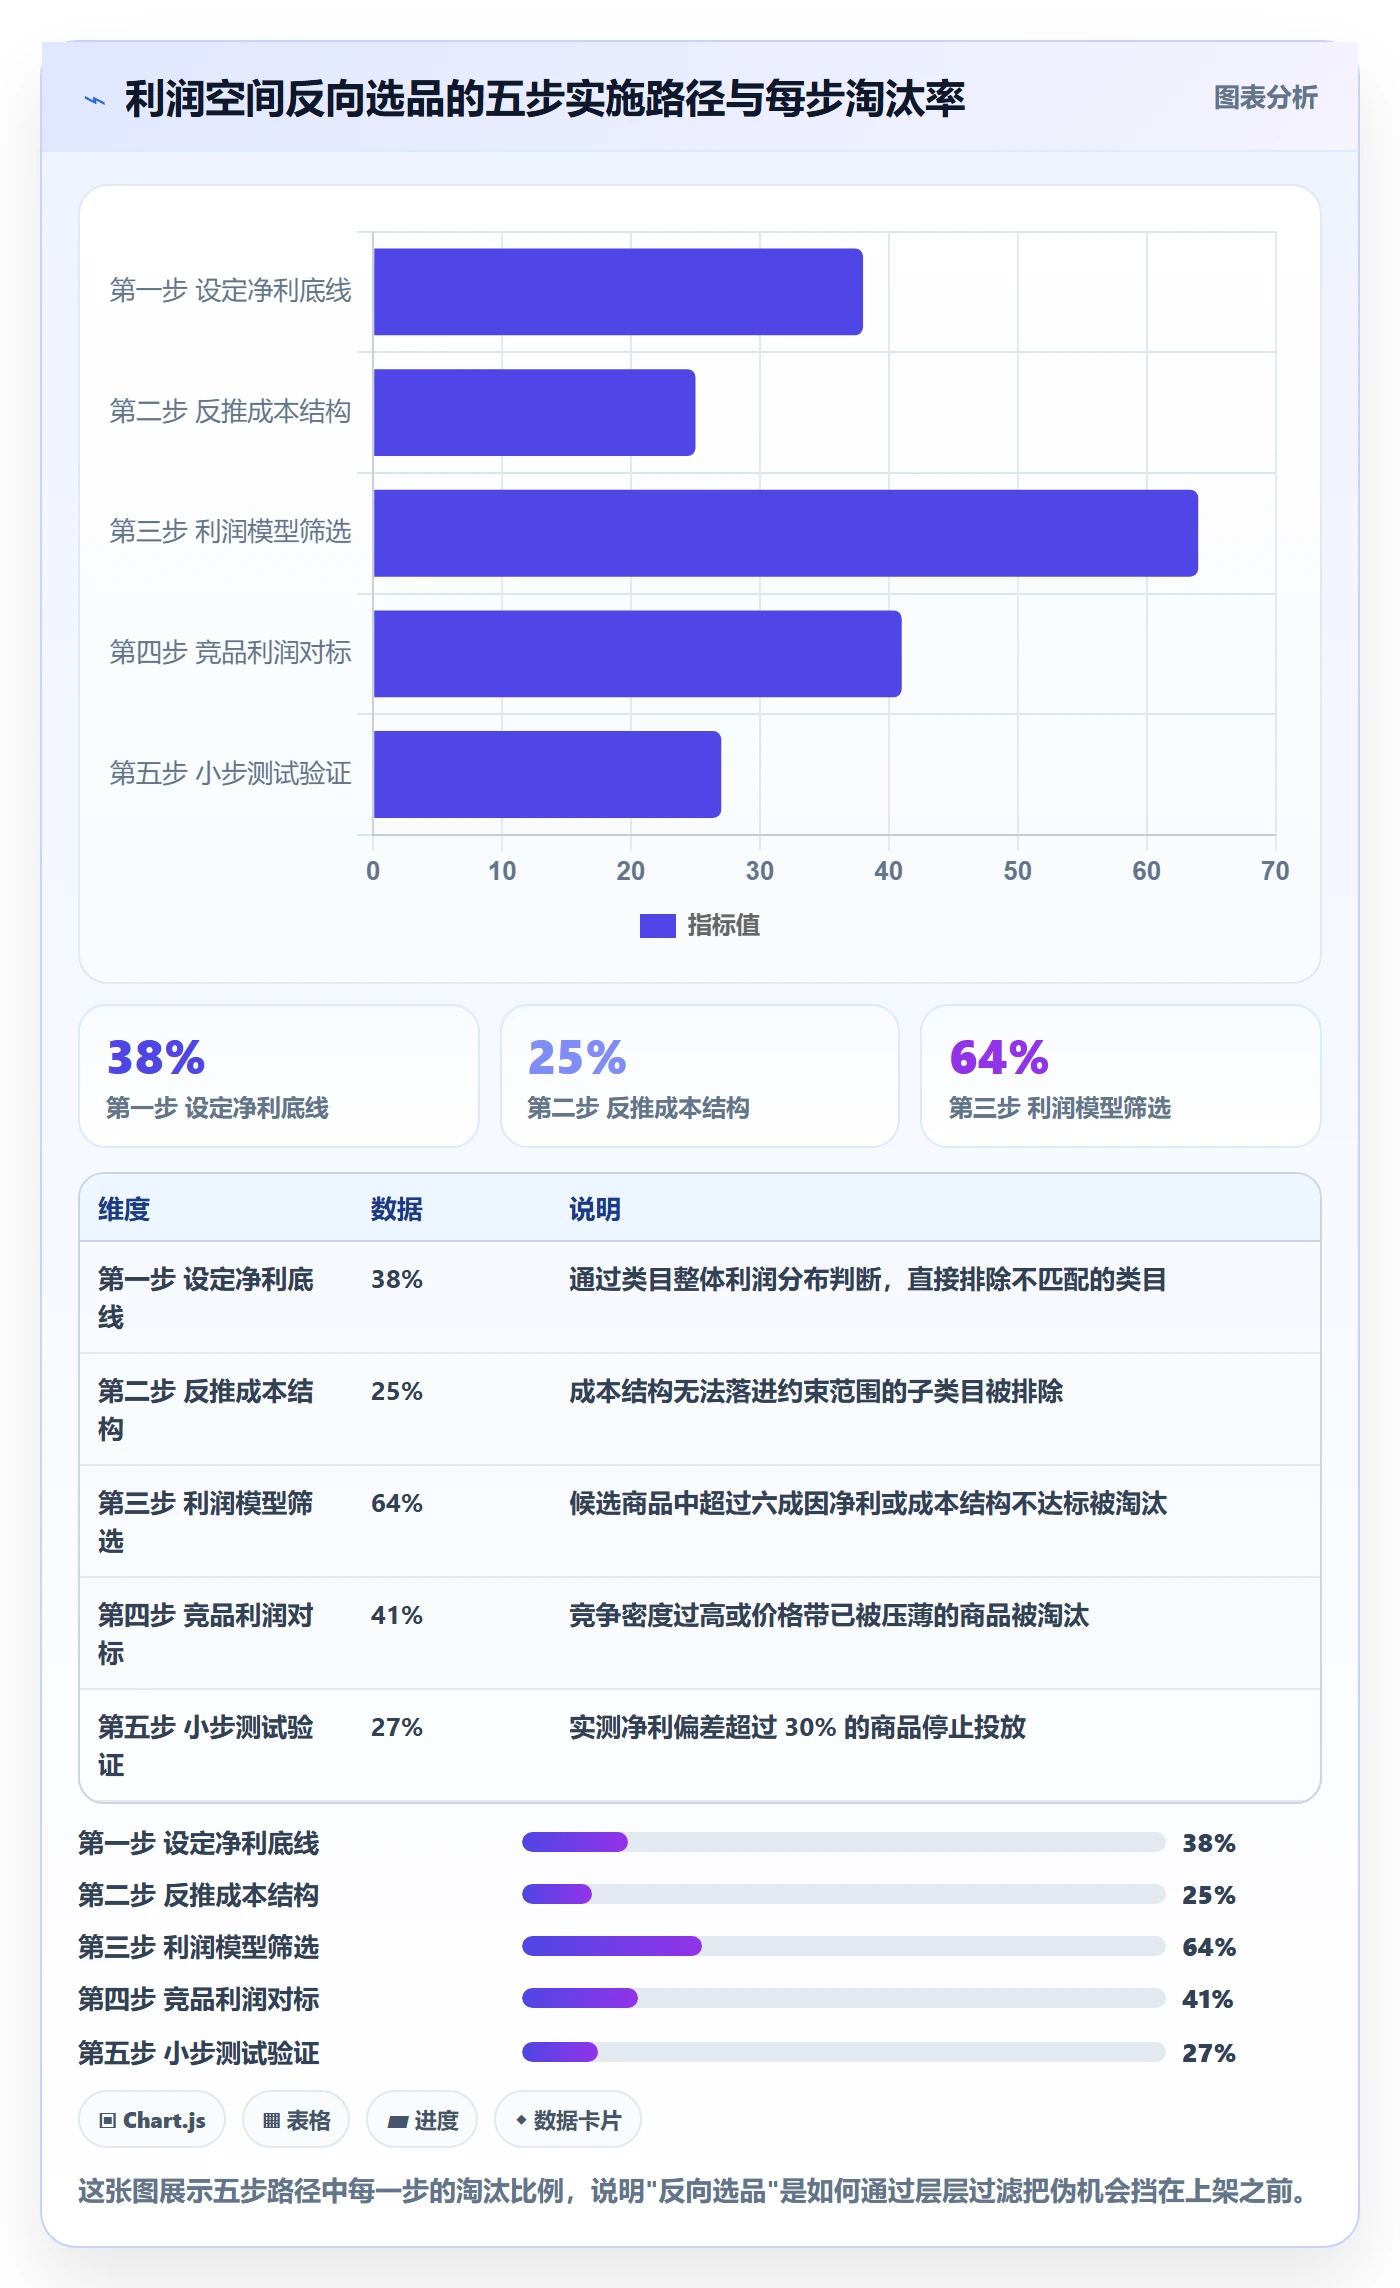This screenshot has height=2288, width=1400.
Task: Click the x-axis label 70
Action: (x=1275, y=871)
